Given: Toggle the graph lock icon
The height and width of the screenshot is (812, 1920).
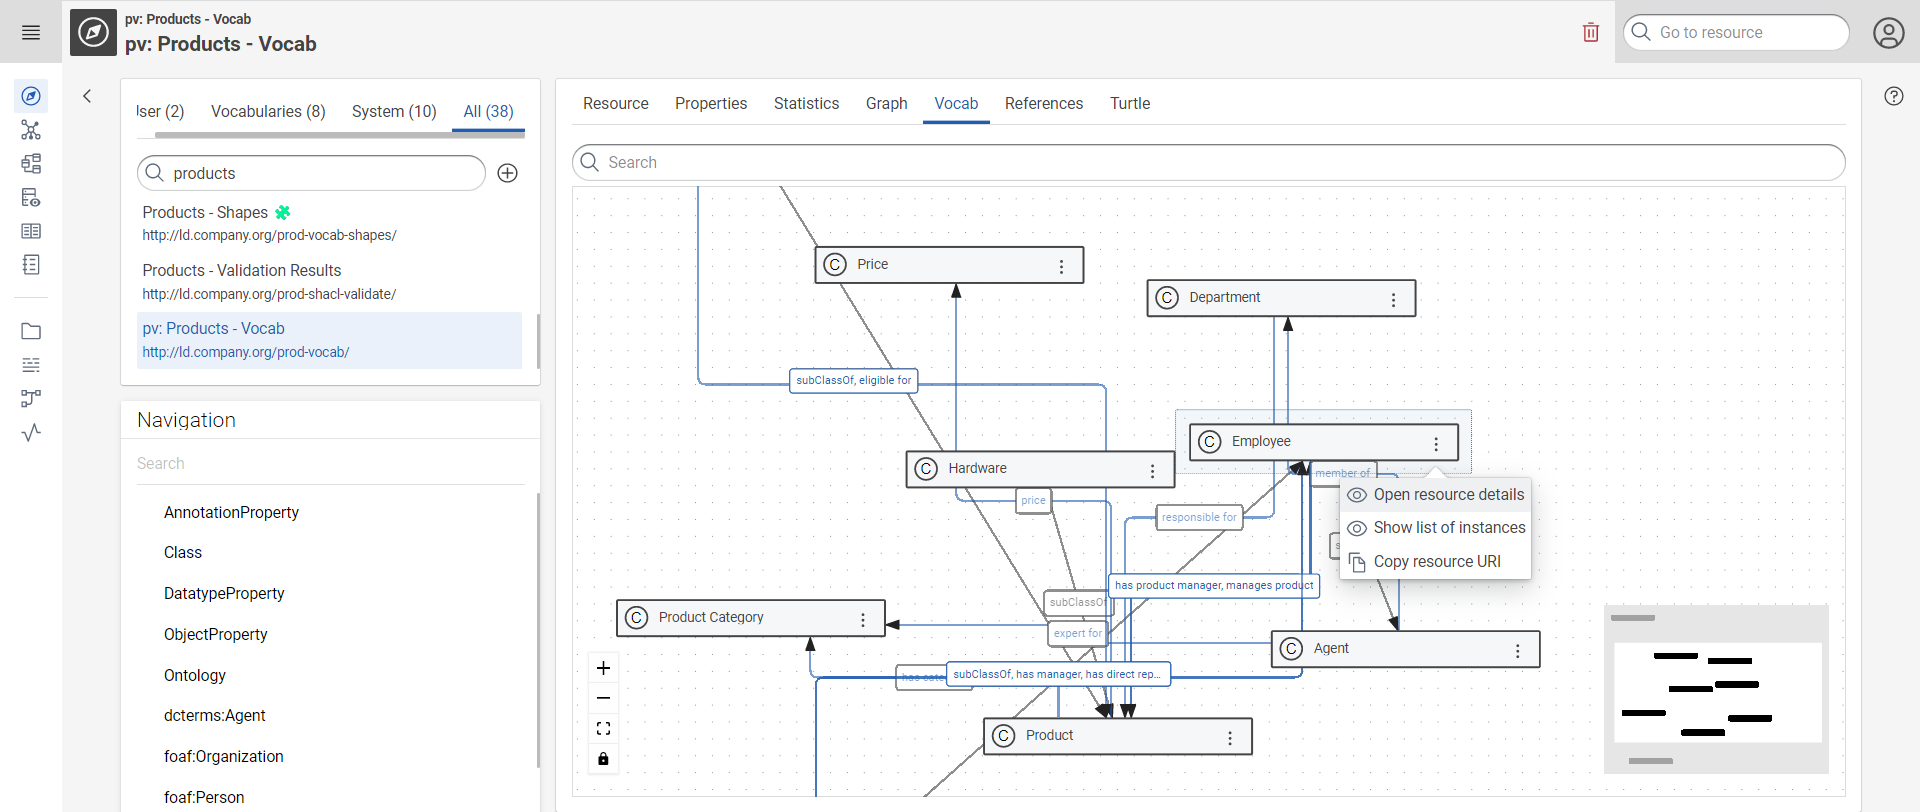Looking at the screenshot, I should [x=603, y=759].
